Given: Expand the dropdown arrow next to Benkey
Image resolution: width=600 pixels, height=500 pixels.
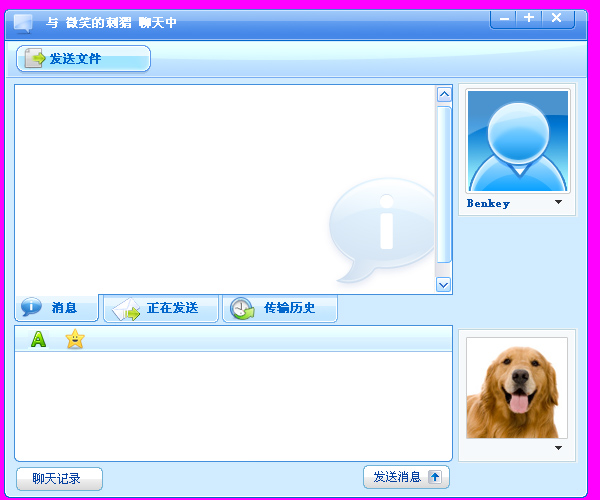Looking at the screenshot, I should (558, 202).
